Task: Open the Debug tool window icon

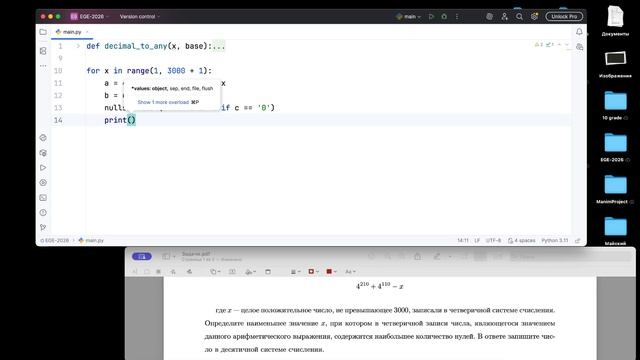Action: pyautogui.click(x=43, y=183)
